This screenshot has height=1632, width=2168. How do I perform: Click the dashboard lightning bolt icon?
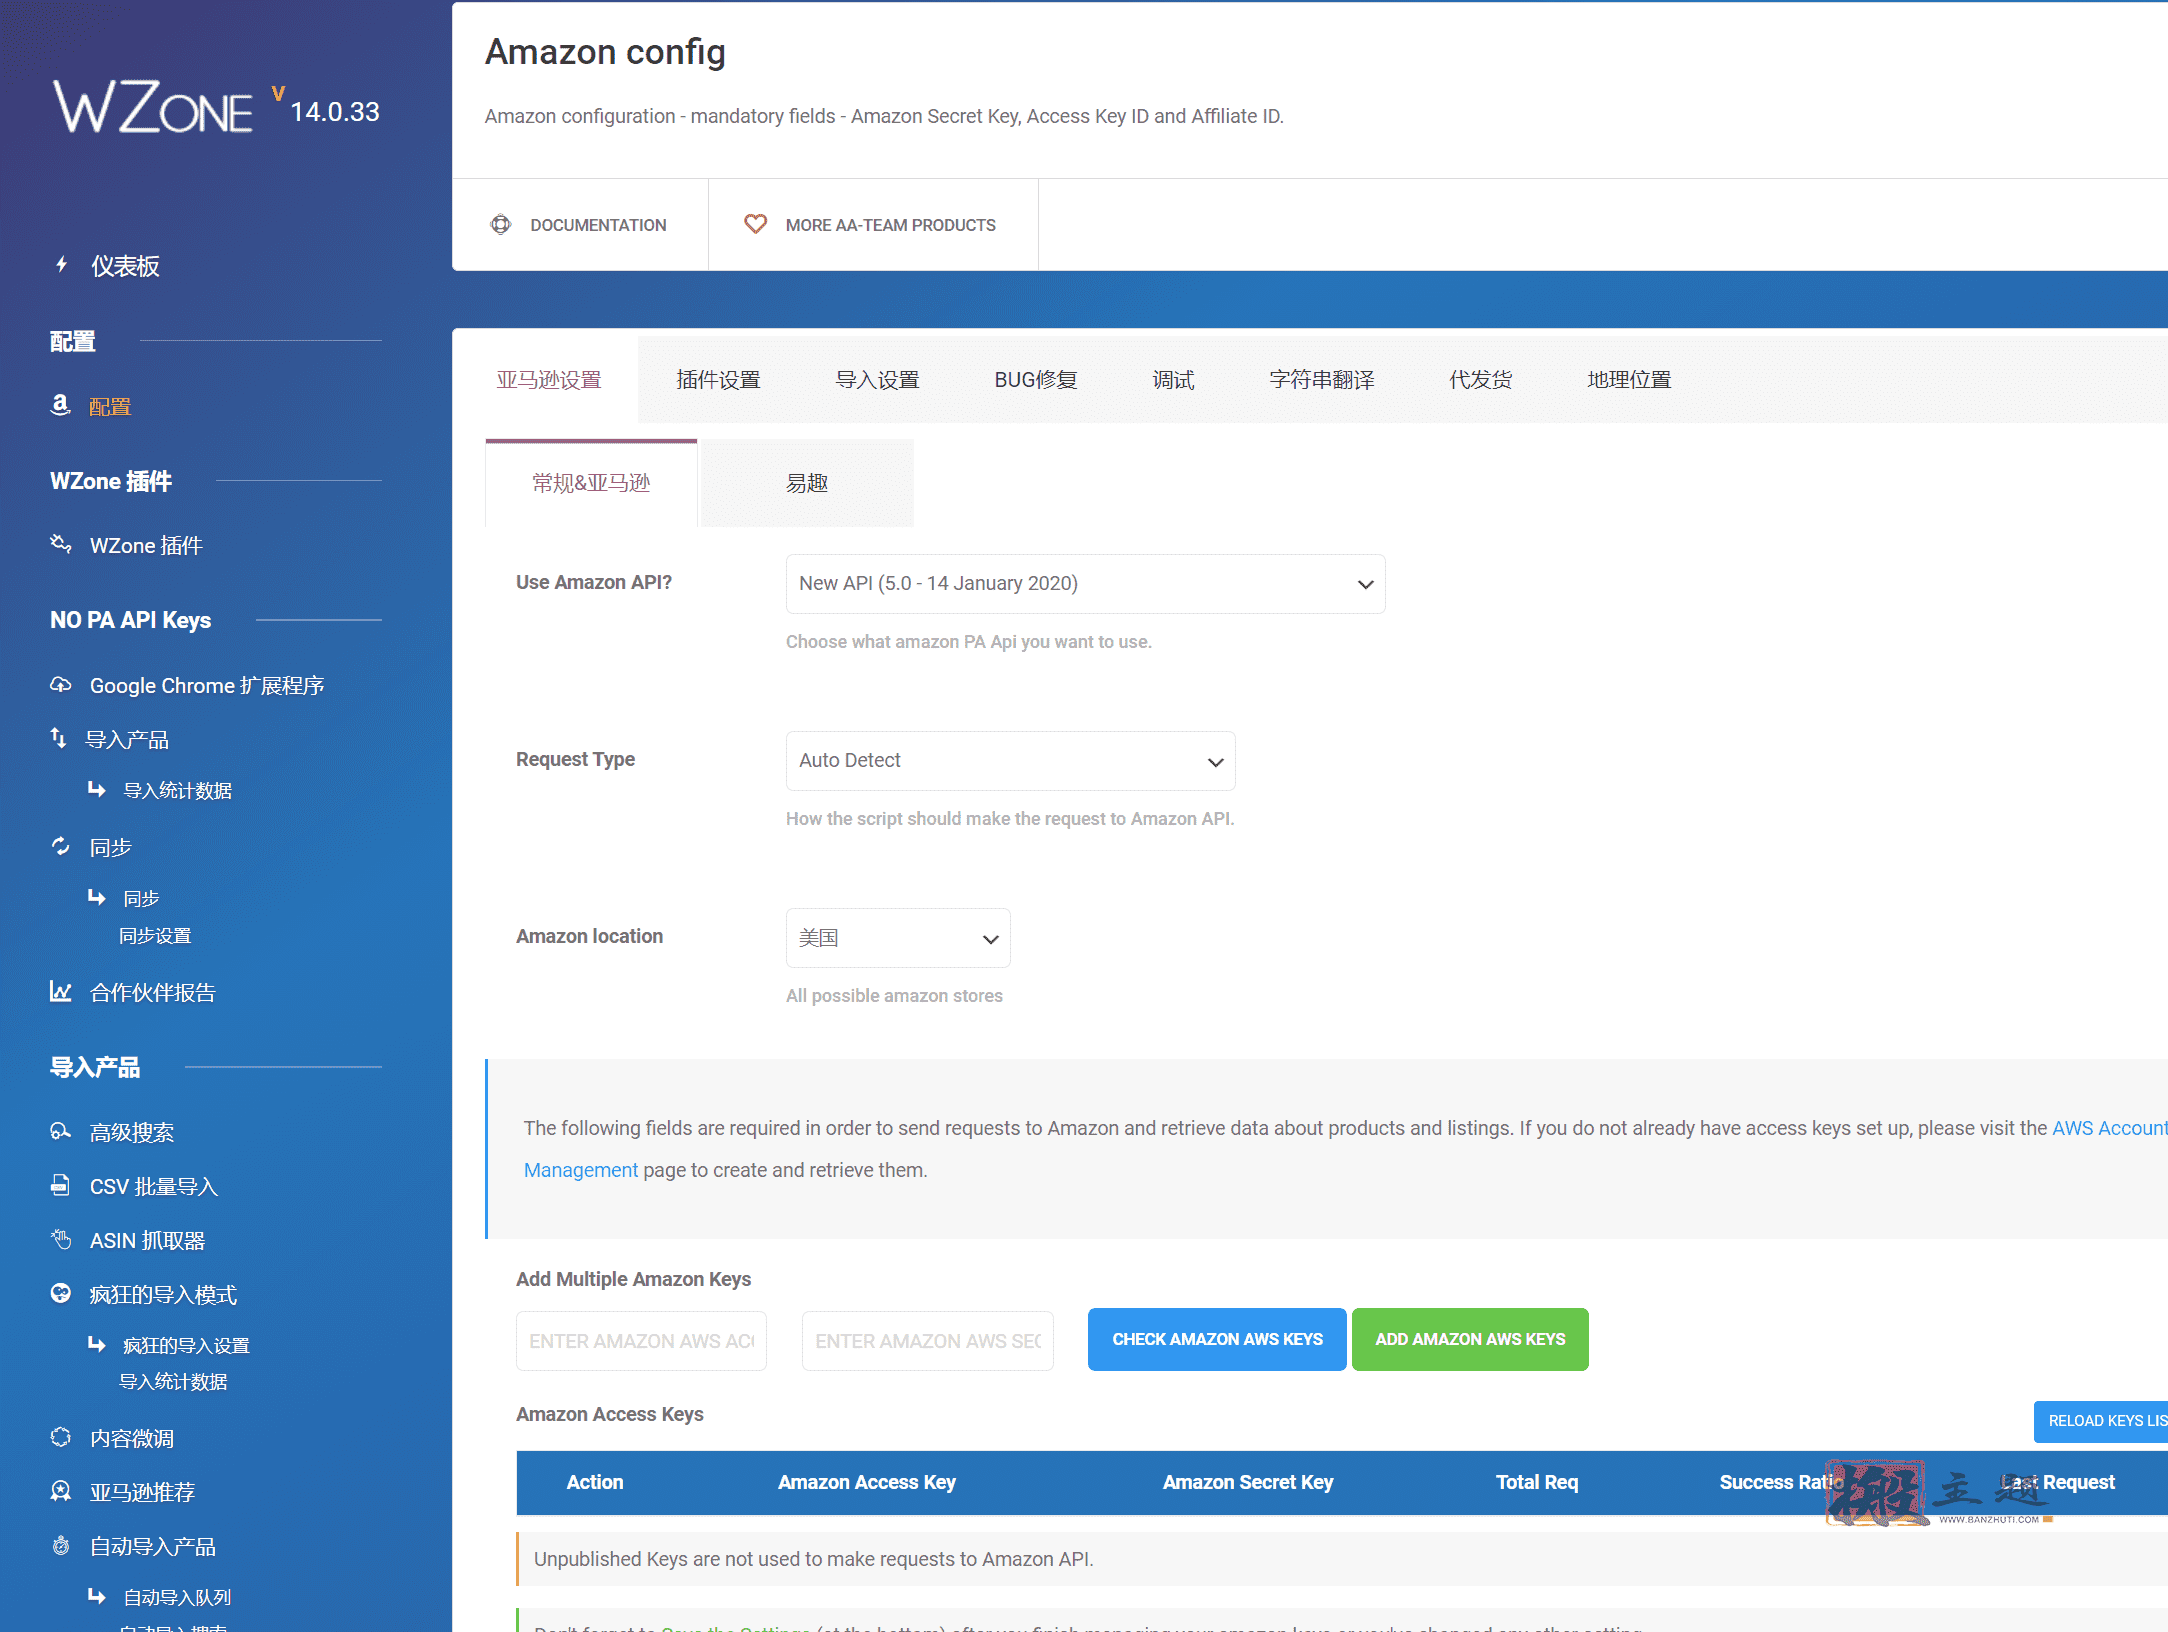coord(61,265)
